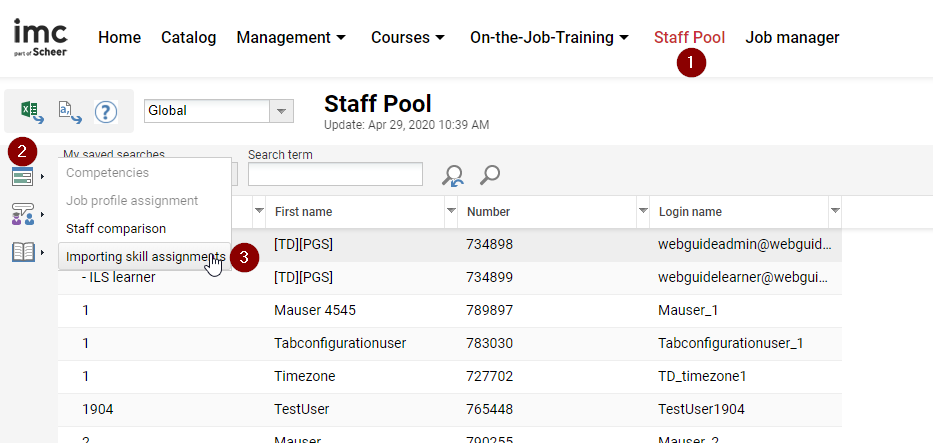
Task: Click the imc Scheer logo
Action: [x=40, y=38]
